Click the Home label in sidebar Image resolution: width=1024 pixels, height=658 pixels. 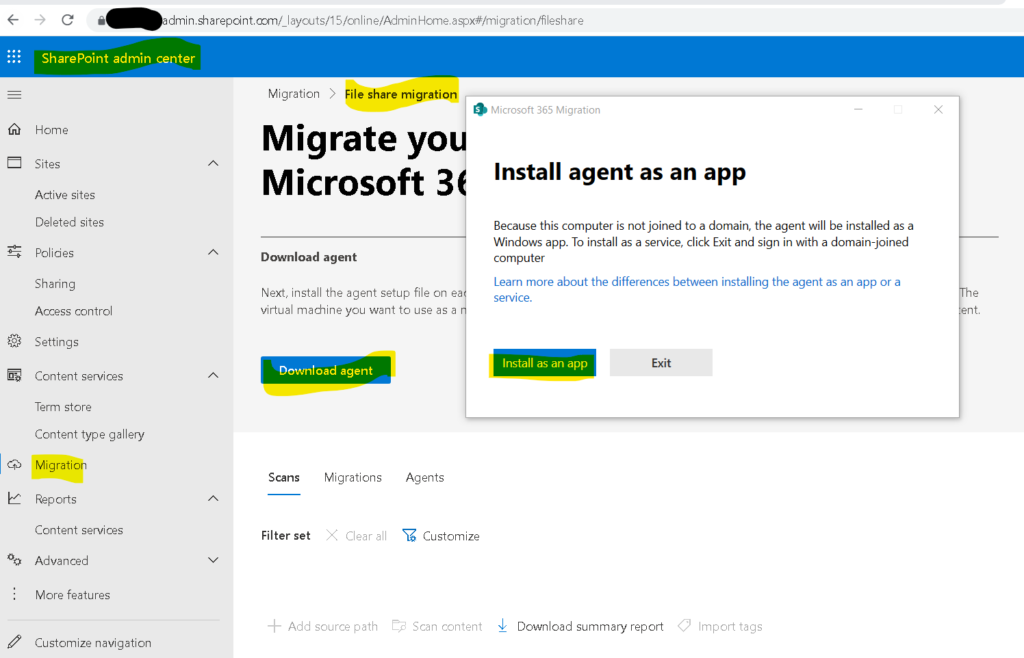coord(52,129)
